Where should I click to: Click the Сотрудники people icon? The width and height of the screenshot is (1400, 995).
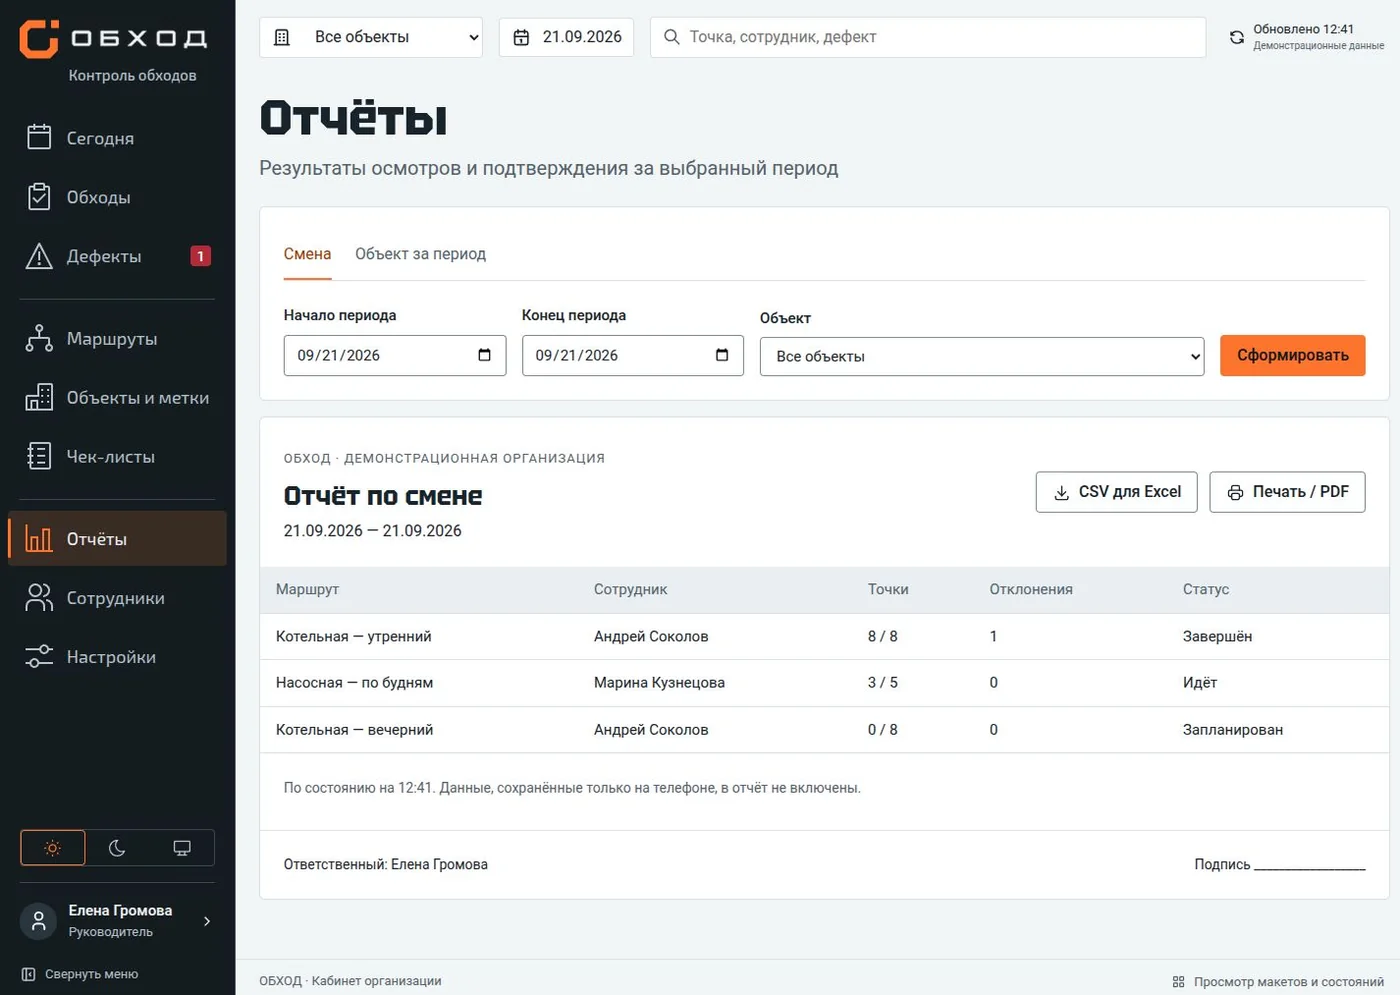(39, 597)
